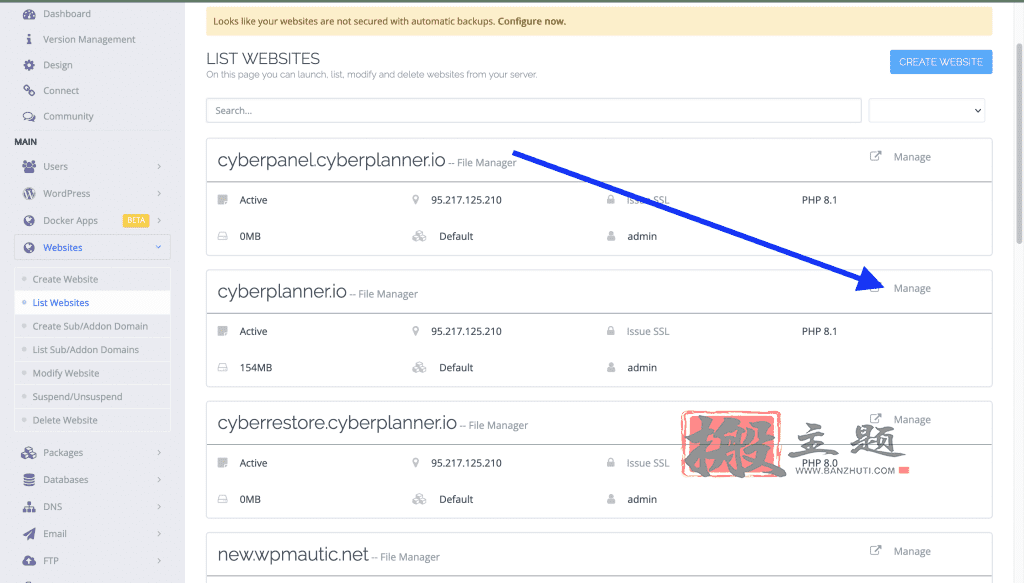This screenshot has height=583, width=1024.
Task: Collapse the Websites menu chevron
Action: [158, 247]
